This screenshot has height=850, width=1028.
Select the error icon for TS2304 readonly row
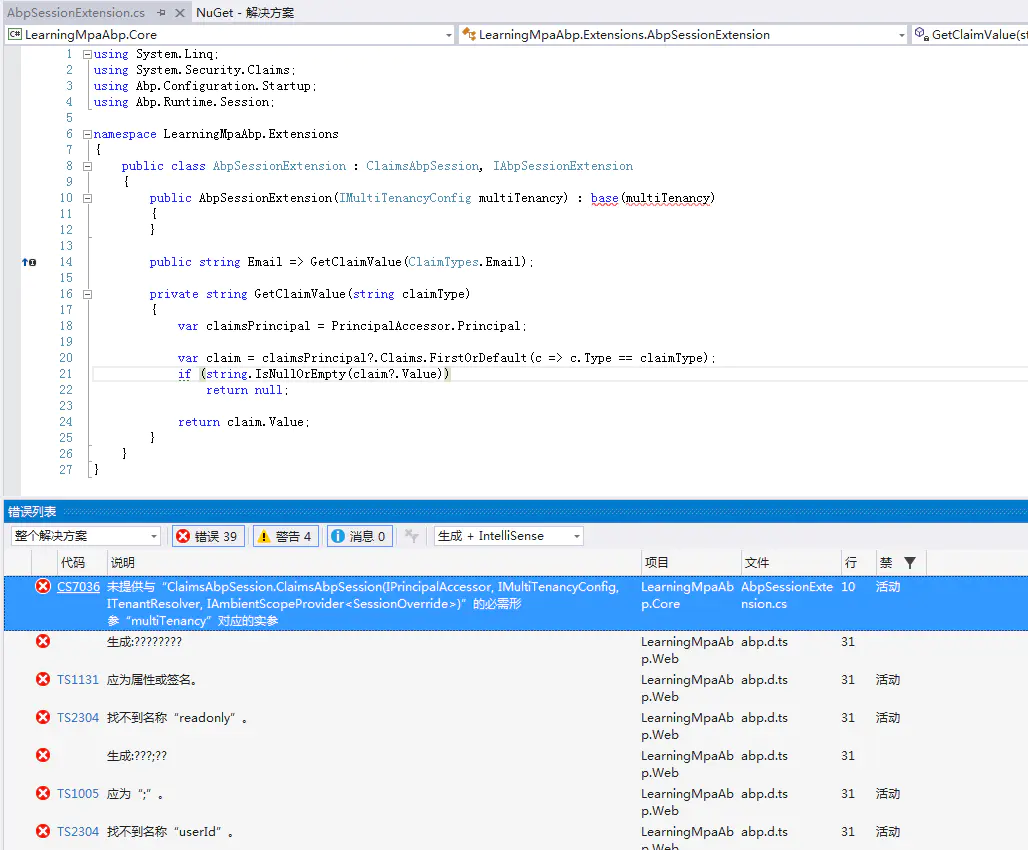click(x=43, y=718)
